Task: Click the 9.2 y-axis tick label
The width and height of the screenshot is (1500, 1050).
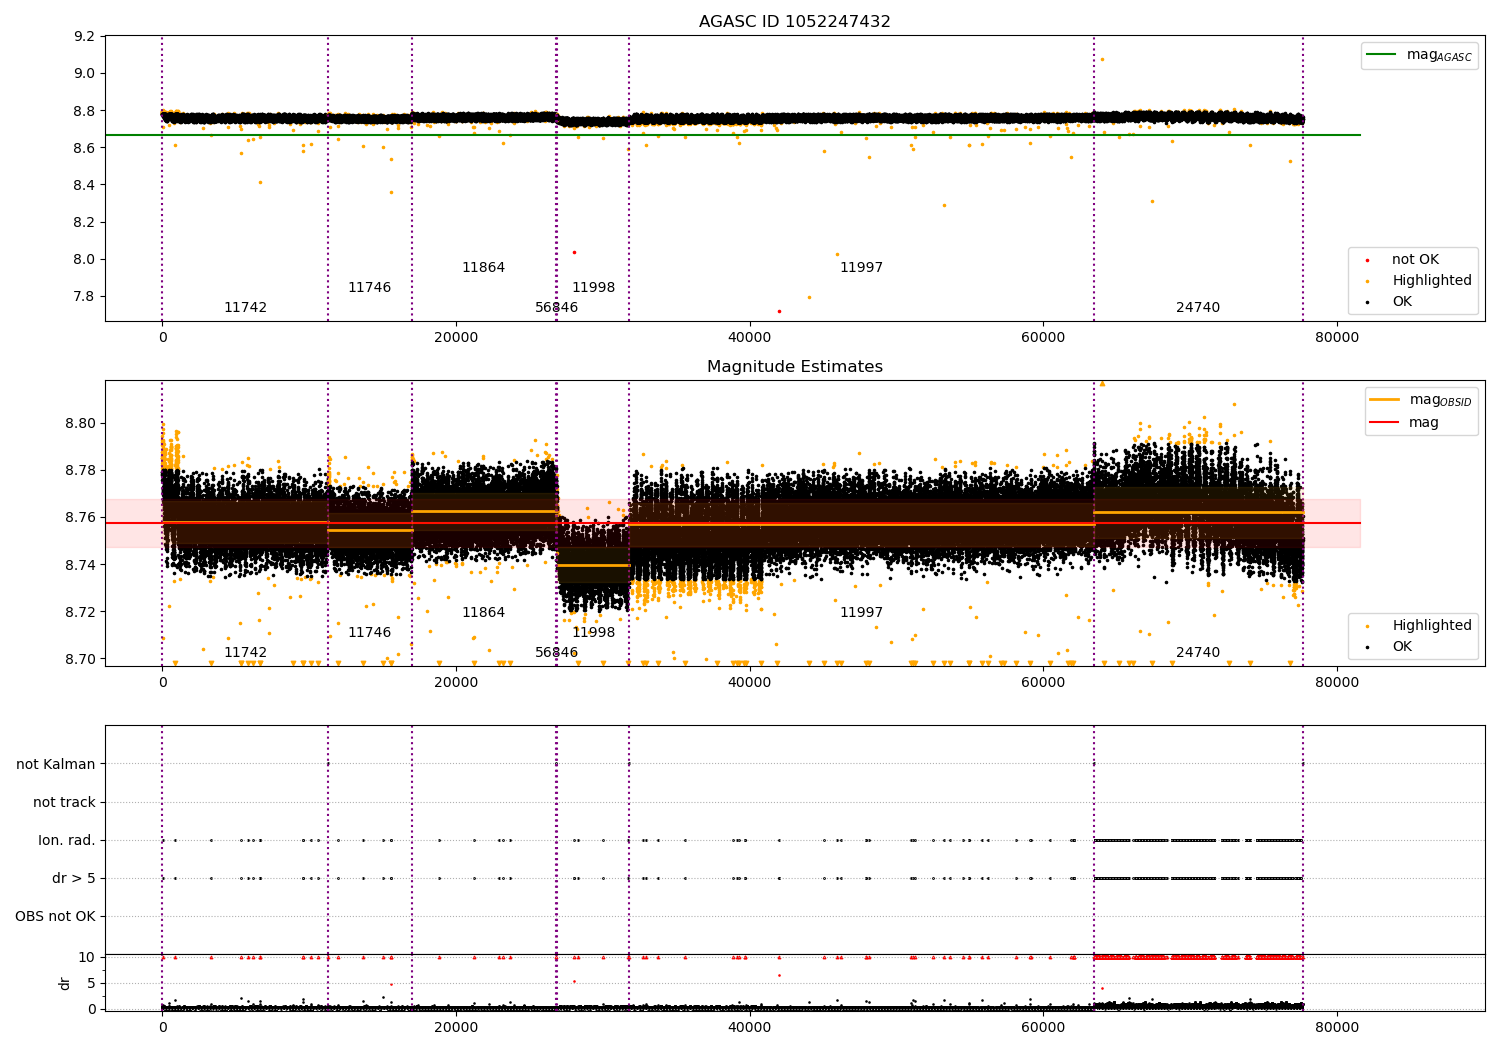Action: click(85, 36)
